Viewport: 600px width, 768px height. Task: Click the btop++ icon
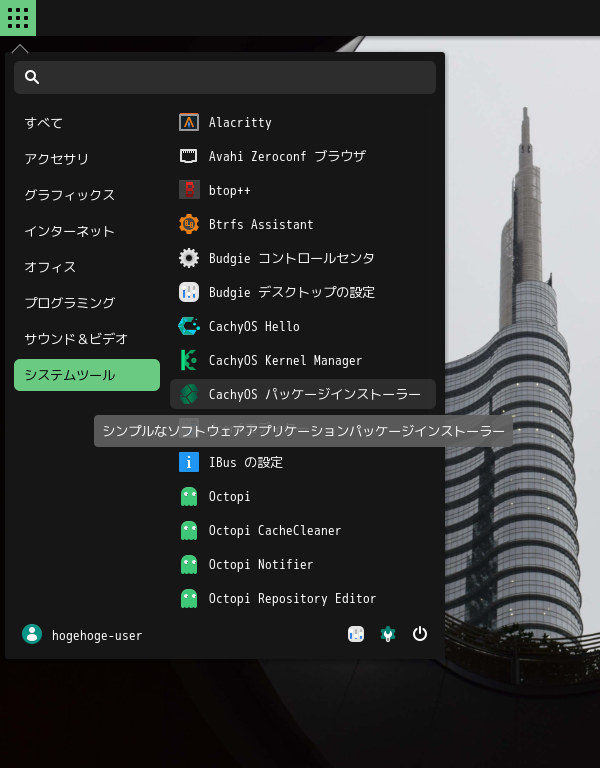pos(189,190)
